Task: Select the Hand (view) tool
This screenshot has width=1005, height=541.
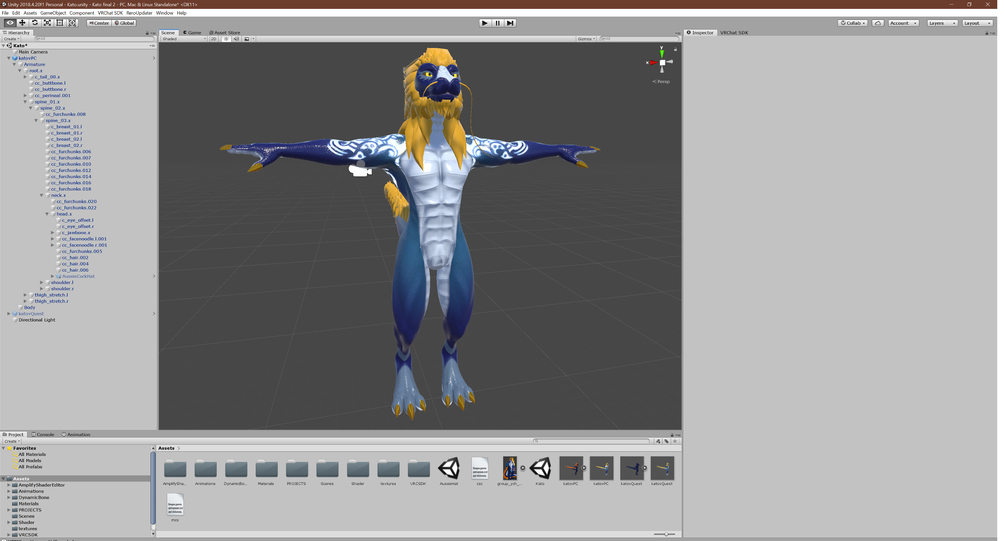Action: [x=10, y=22]
